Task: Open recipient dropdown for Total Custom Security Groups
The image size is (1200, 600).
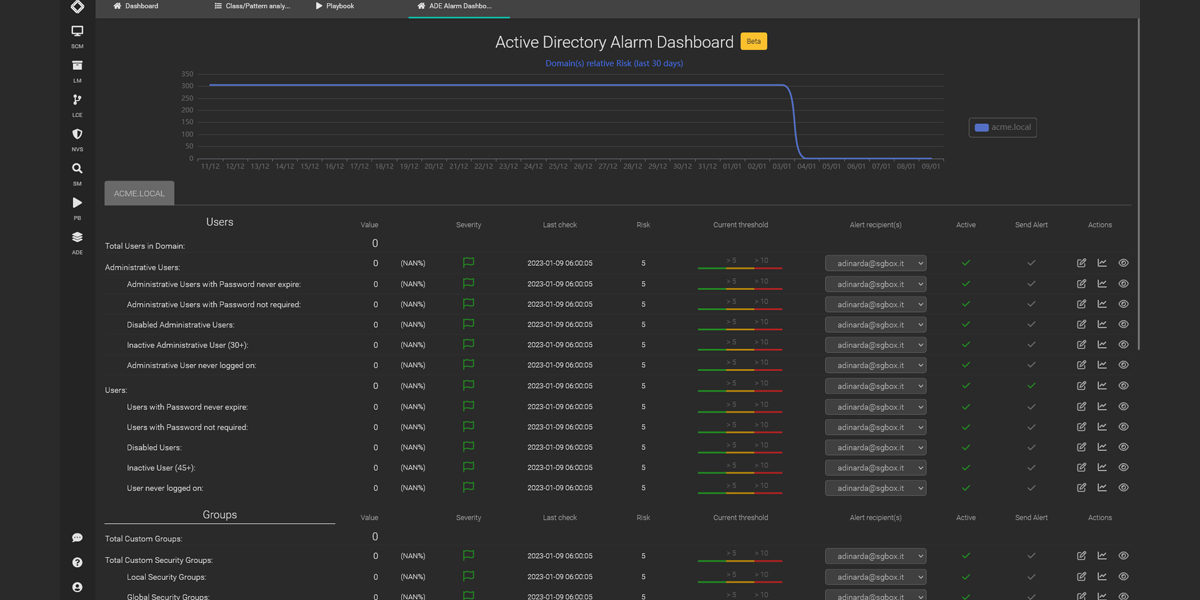Action: point(875,556)
